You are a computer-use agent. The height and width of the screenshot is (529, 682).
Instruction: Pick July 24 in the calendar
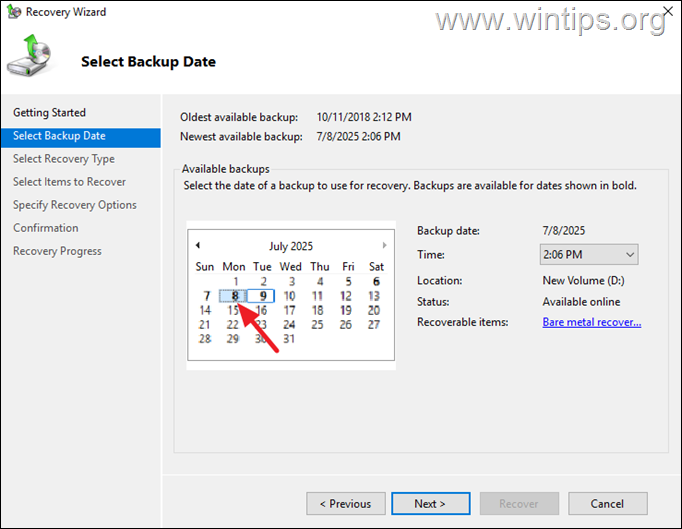[289, 325]
